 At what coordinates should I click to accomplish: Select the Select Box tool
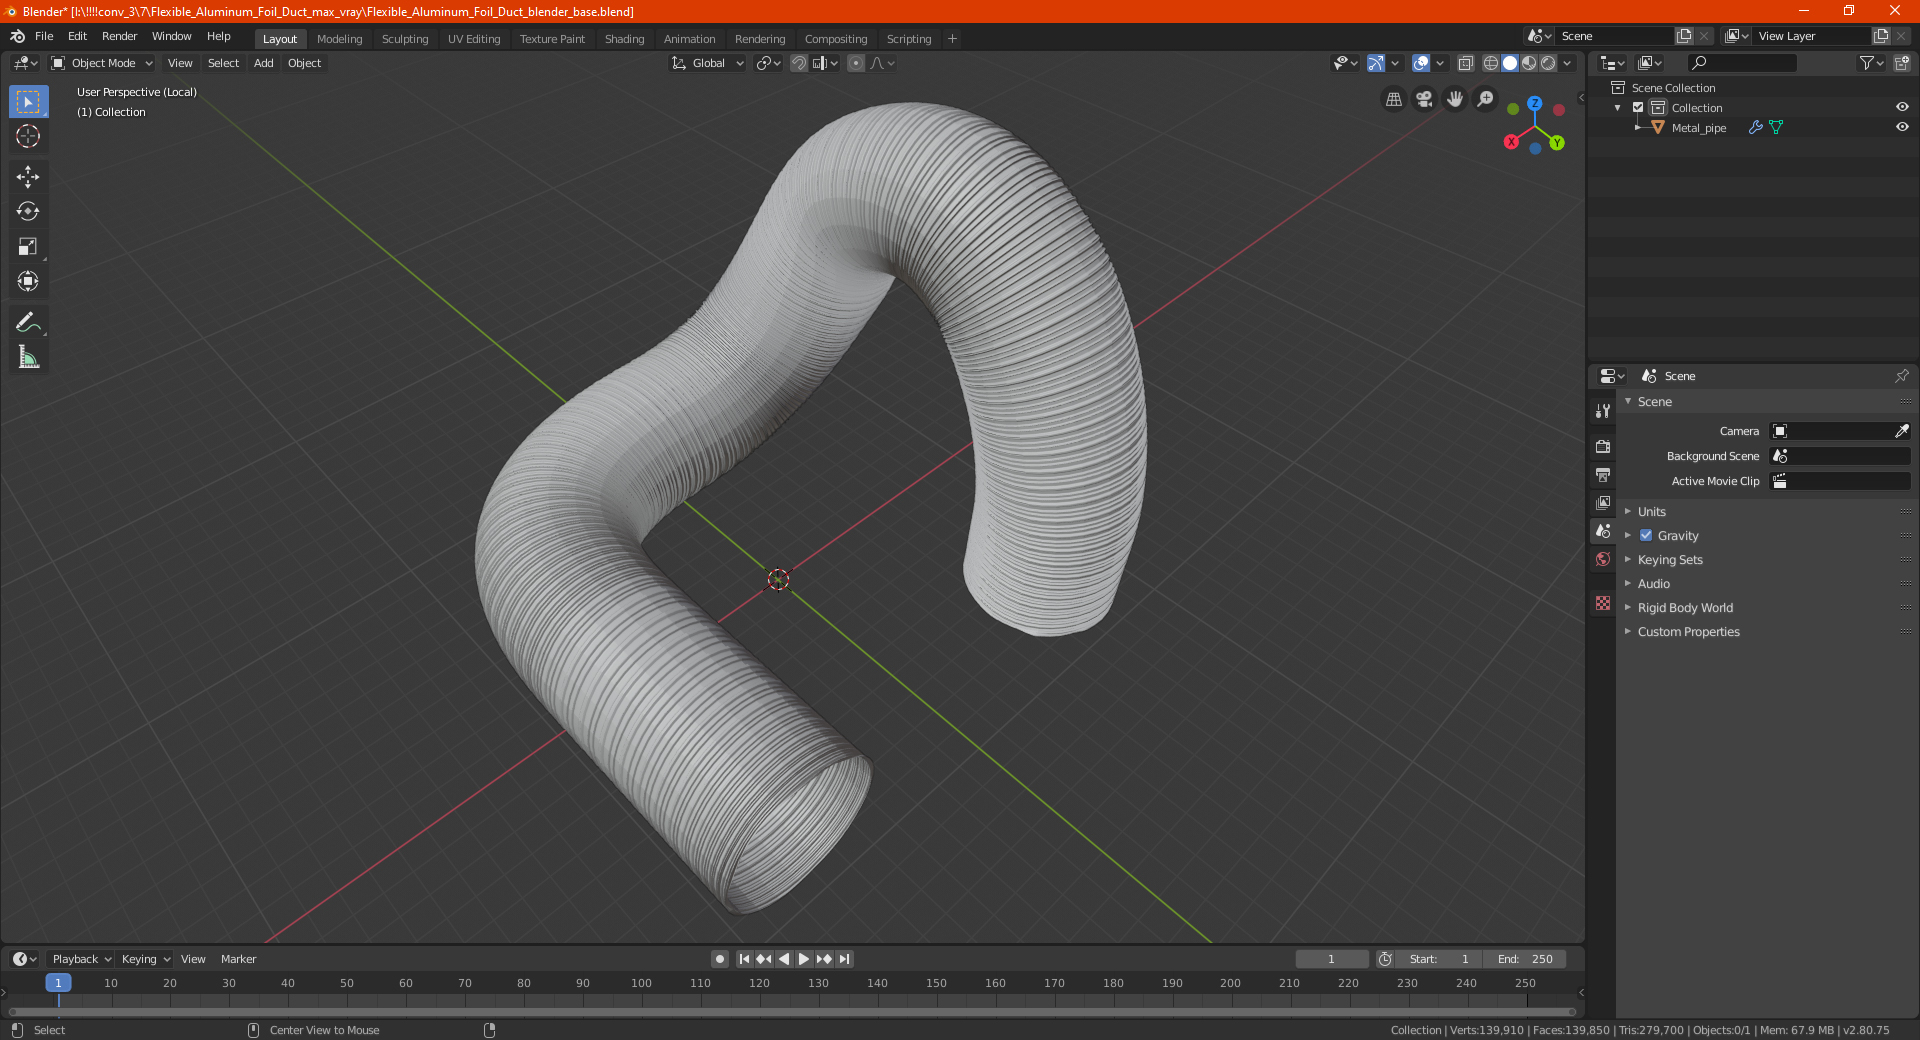[x=28, y=102]
